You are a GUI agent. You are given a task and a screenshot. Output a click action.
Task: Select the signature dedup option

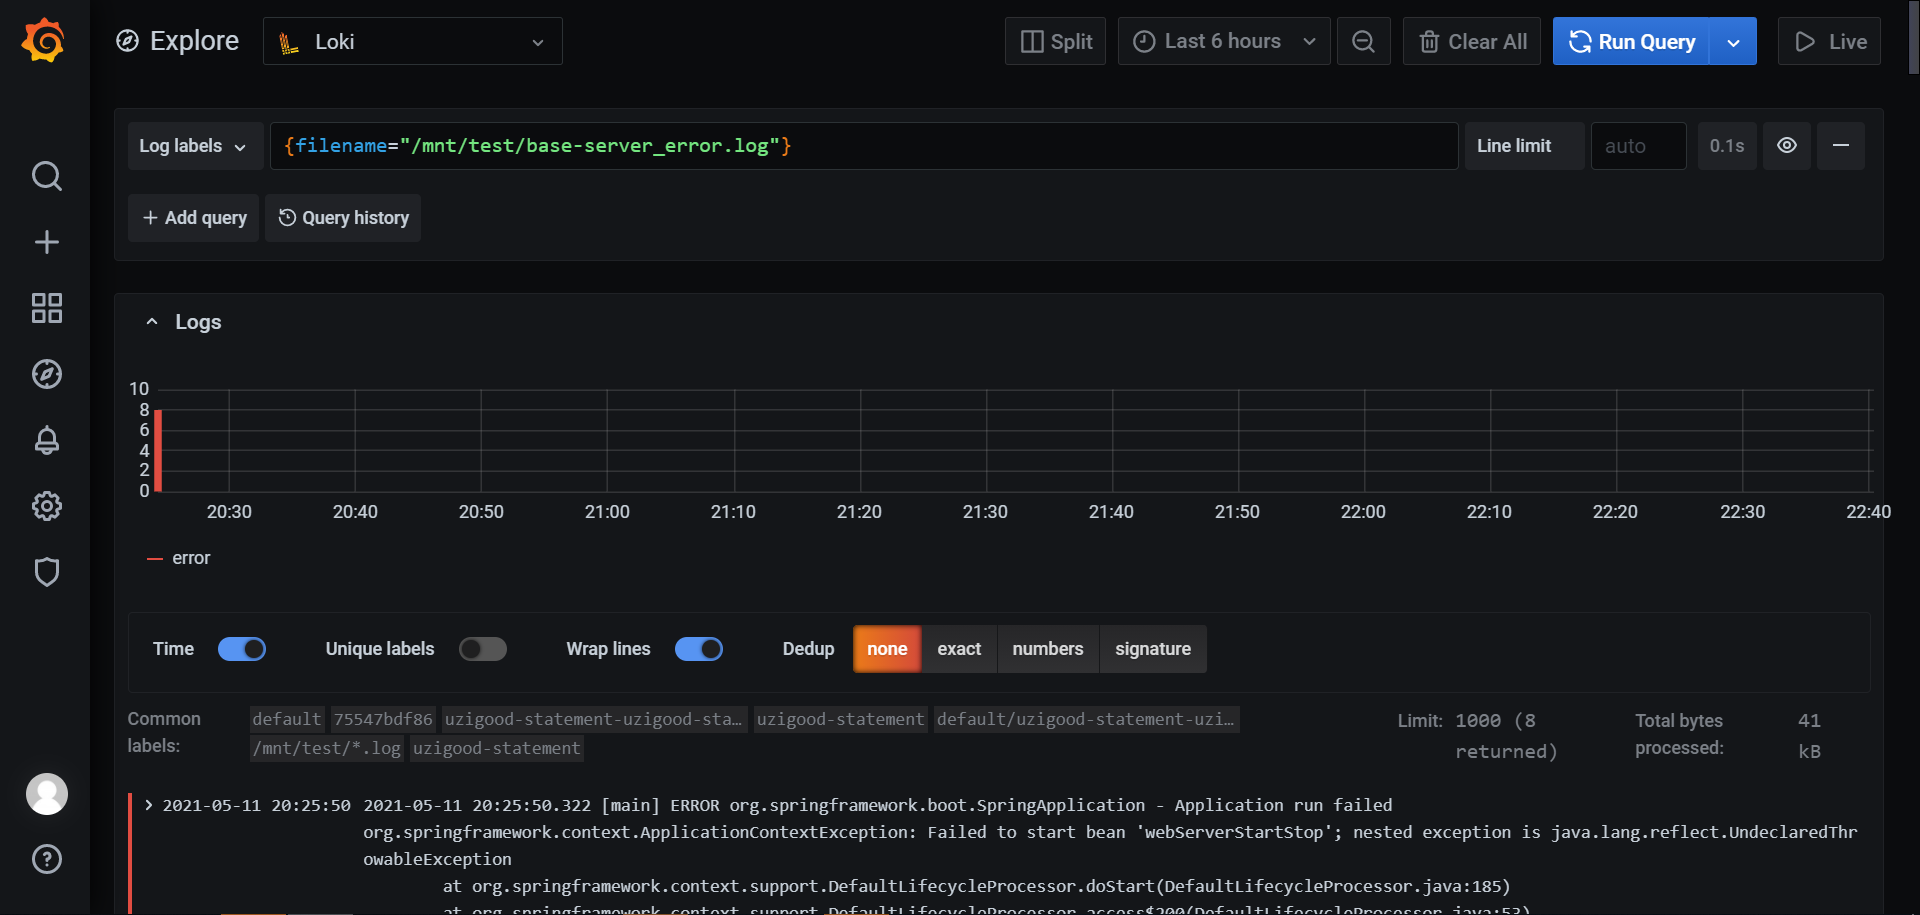coord(1152,649)
